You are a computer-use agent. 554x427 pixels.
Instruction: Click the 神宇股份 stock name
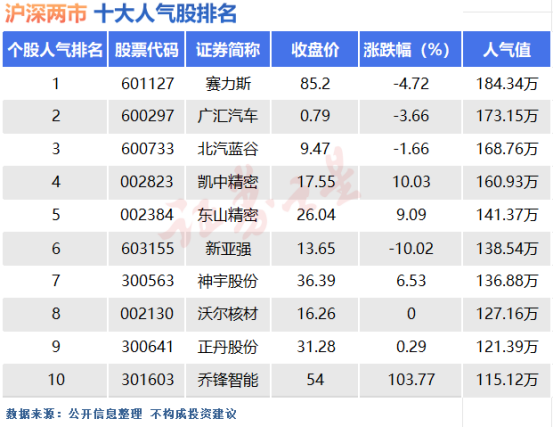[228, 281]
